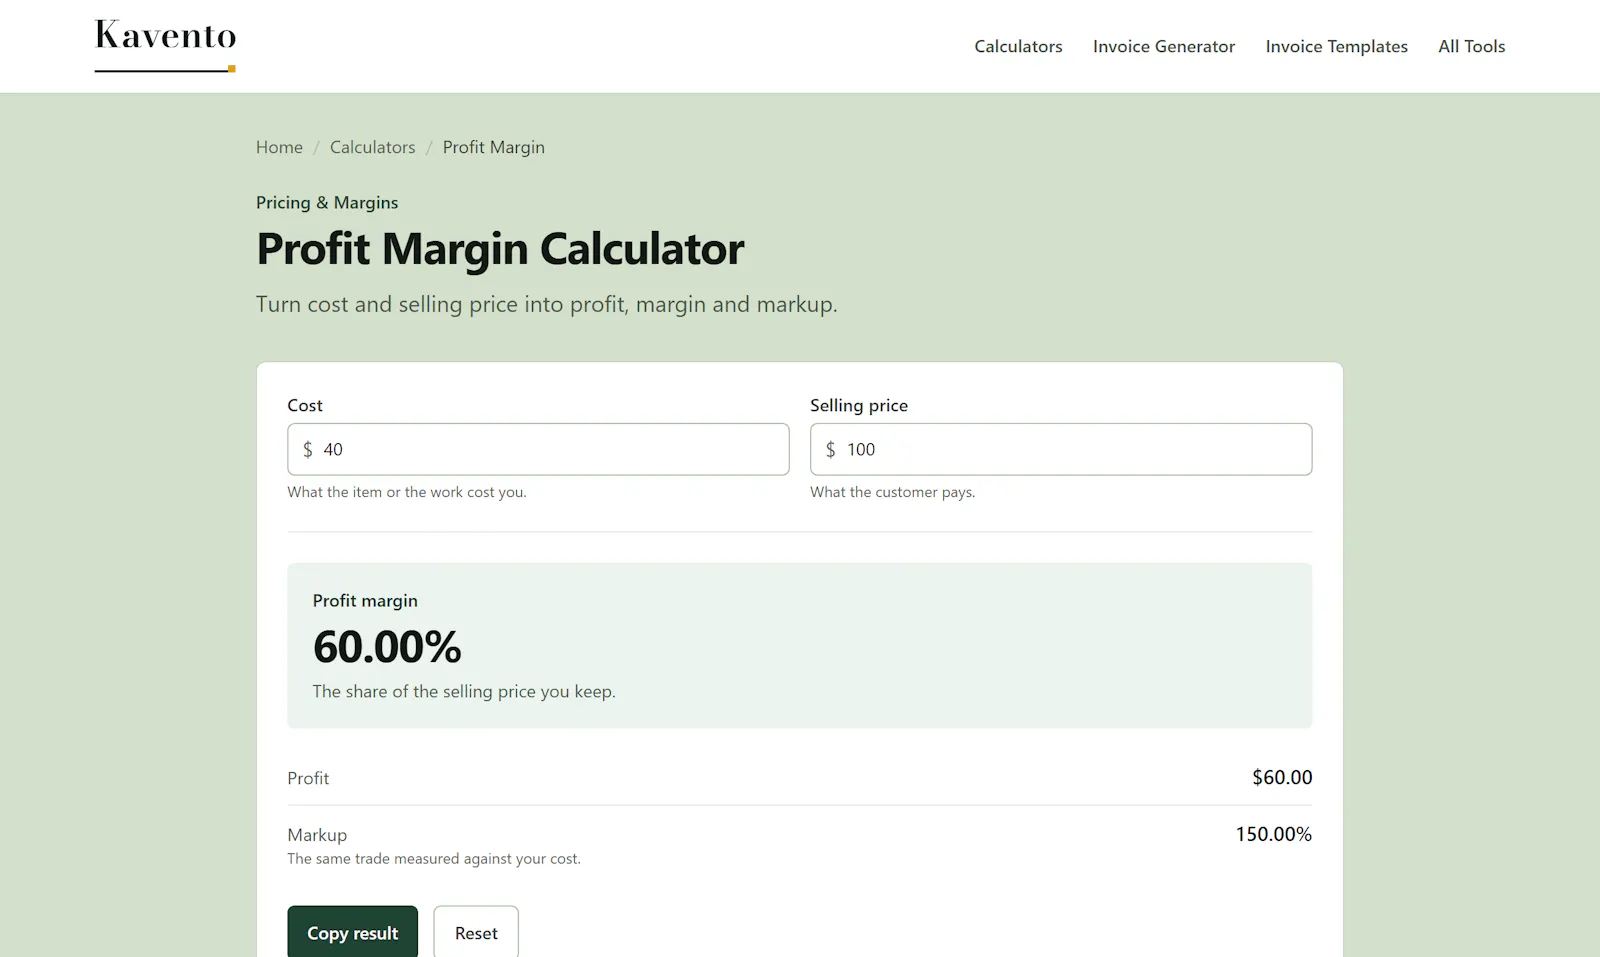Screen dimensions: 1600x957
Task: Focus the Cost input field
Action: click(538, 449)
